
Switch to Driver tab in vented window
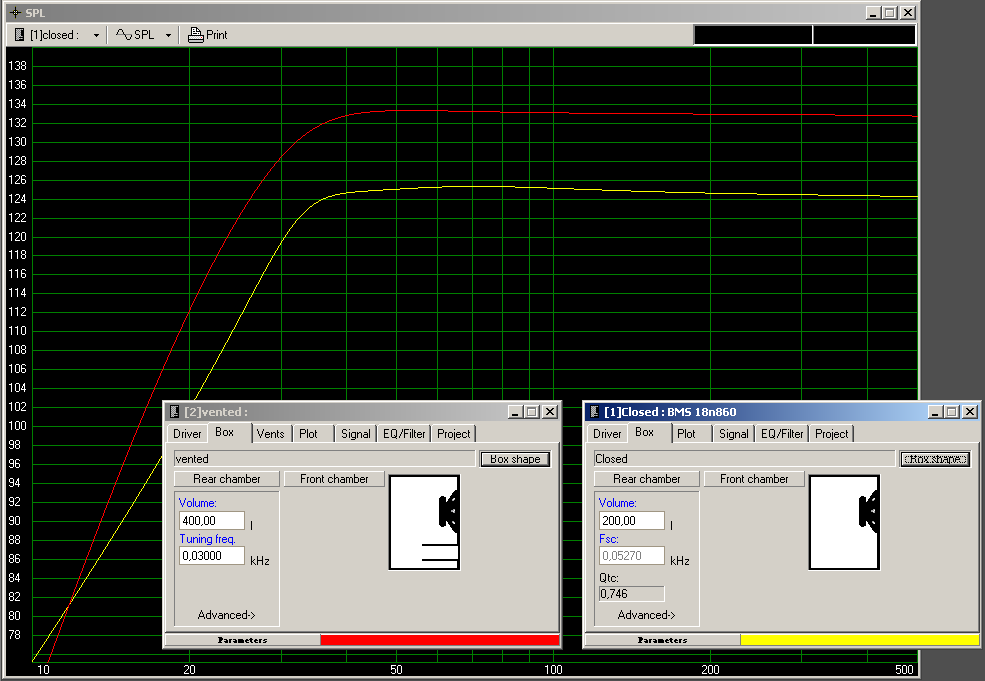point(187,433)
